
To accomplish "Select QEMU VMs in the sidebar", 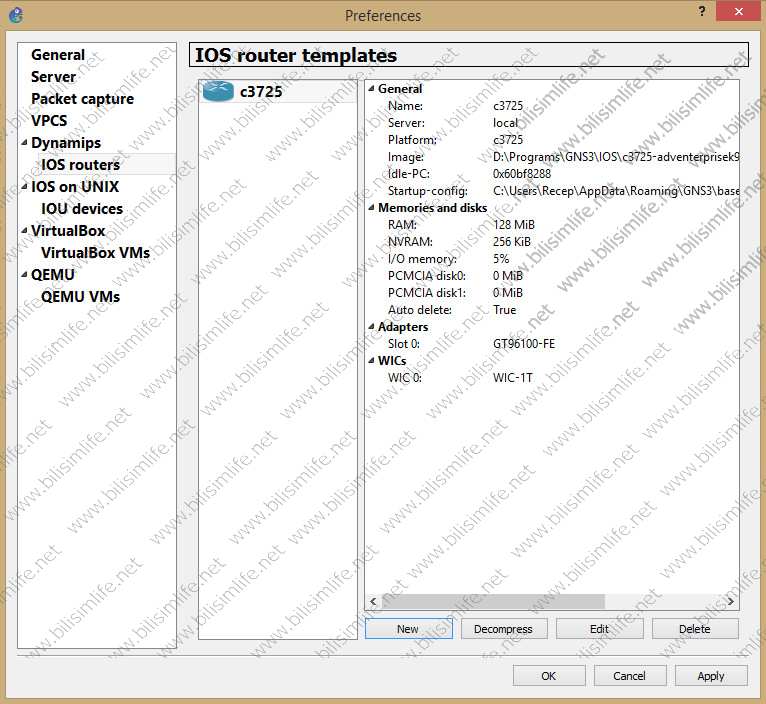I will (81, 297).
